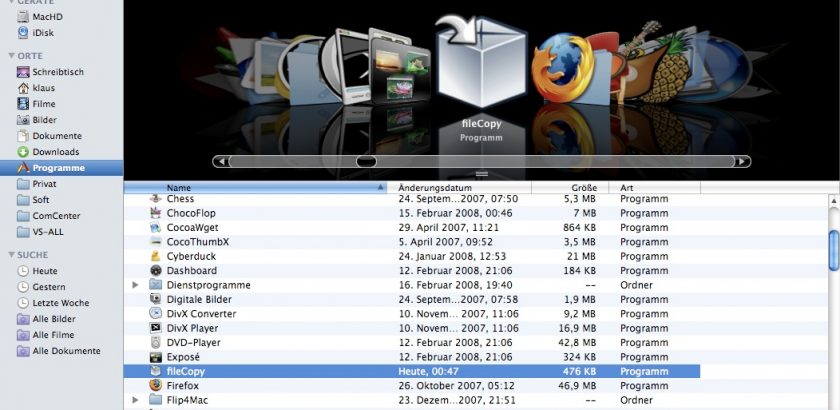
Task: Expand the Flip4Mac folder
Action: click(x=136, y=400)
